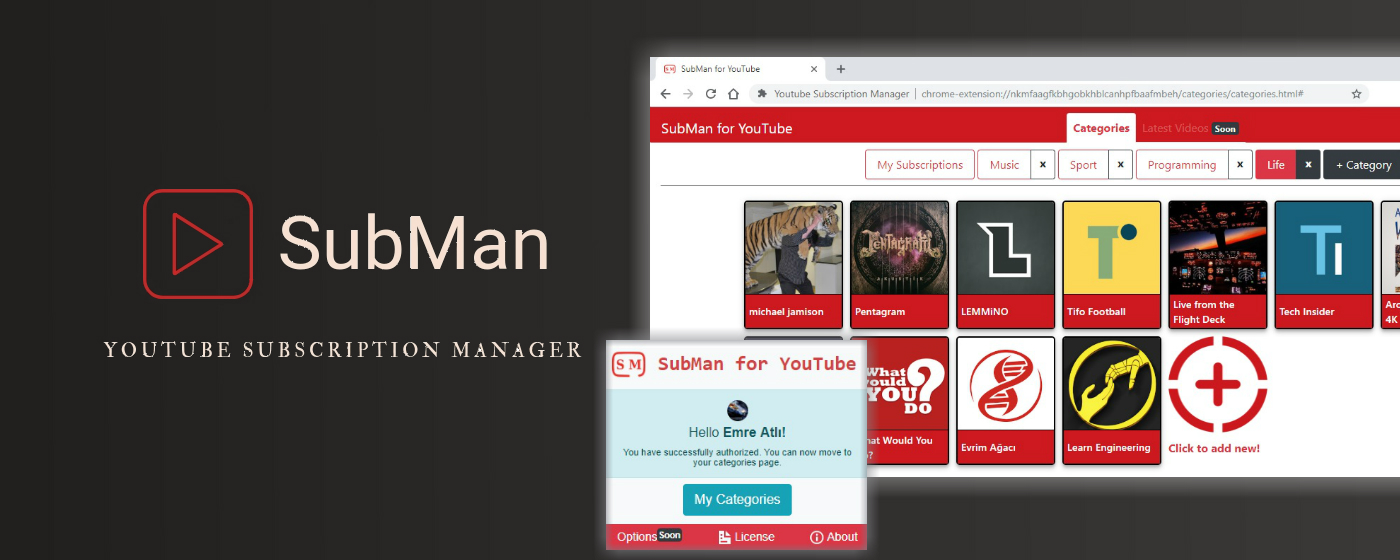The width and height of the screenshot is (1400, 560).
Task: Open the Tifo Football channel card
Action: (x=1112, y=264)
